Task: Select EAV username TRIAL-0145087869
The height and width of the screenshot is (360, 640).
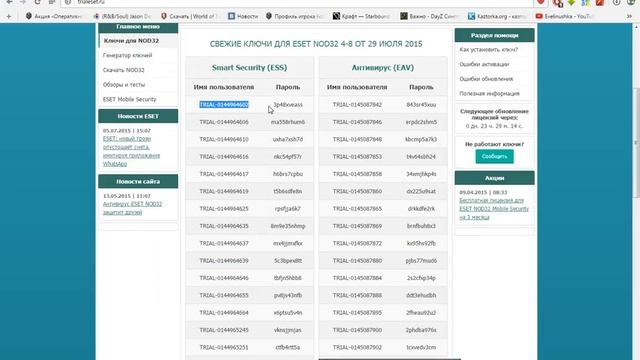Action: [x=357, y=226]
